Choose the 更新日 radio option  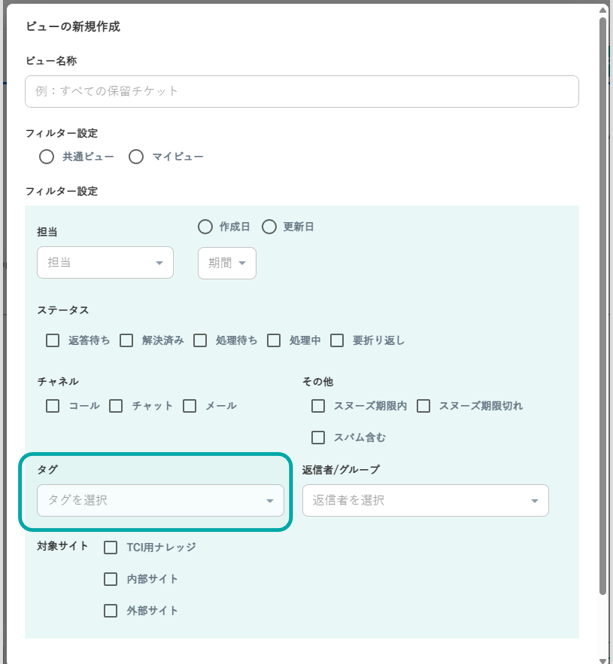click(x=269, y=227)
